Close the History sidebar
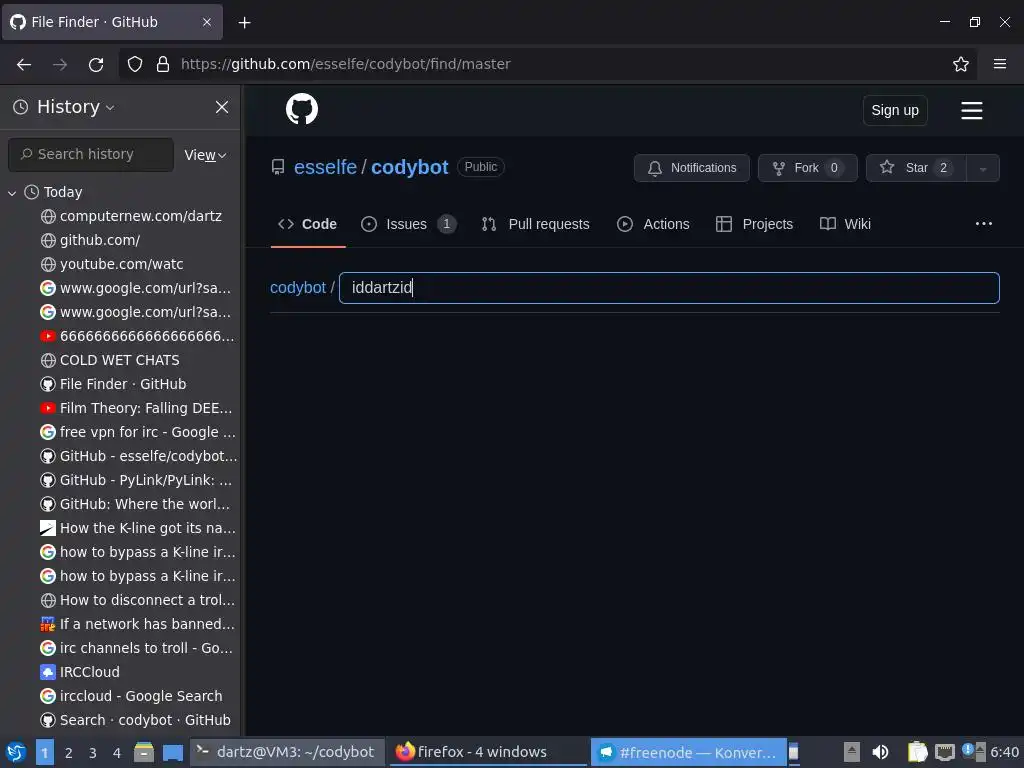This screenshot has width=1024, height=768. tap(222, 106)
